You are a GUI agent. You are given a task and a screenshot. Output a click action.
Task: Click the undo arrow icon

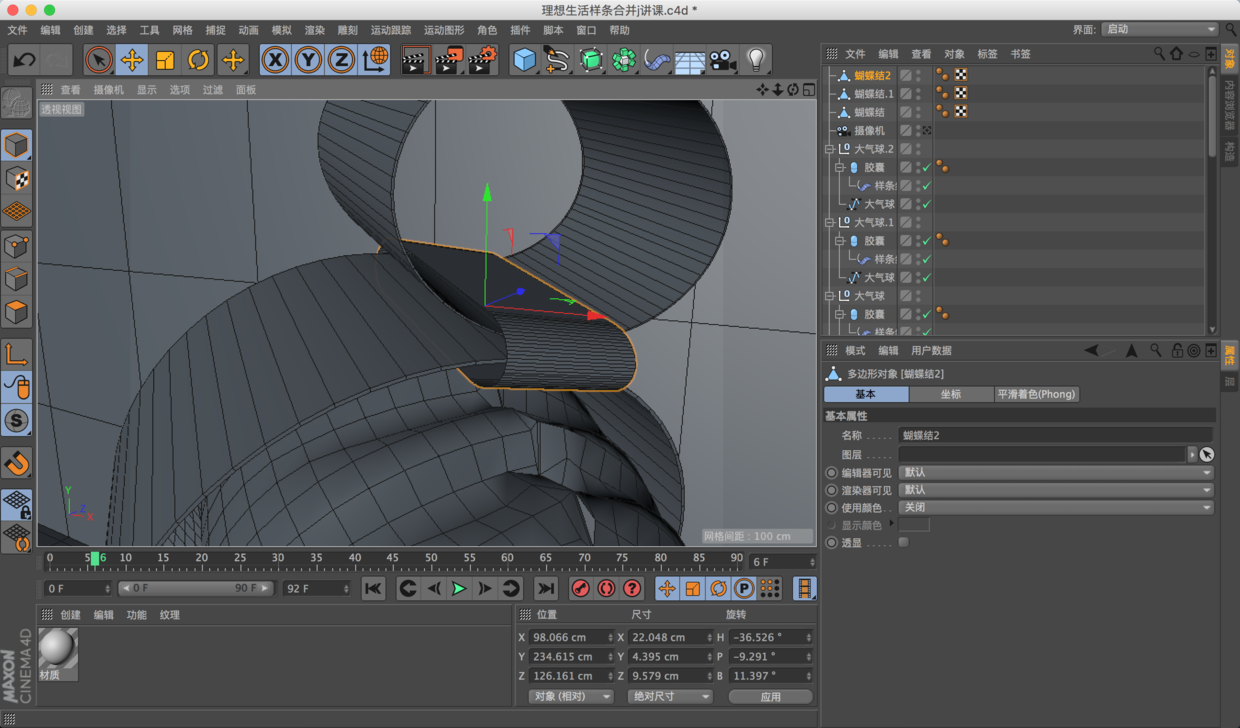[23, 61]
